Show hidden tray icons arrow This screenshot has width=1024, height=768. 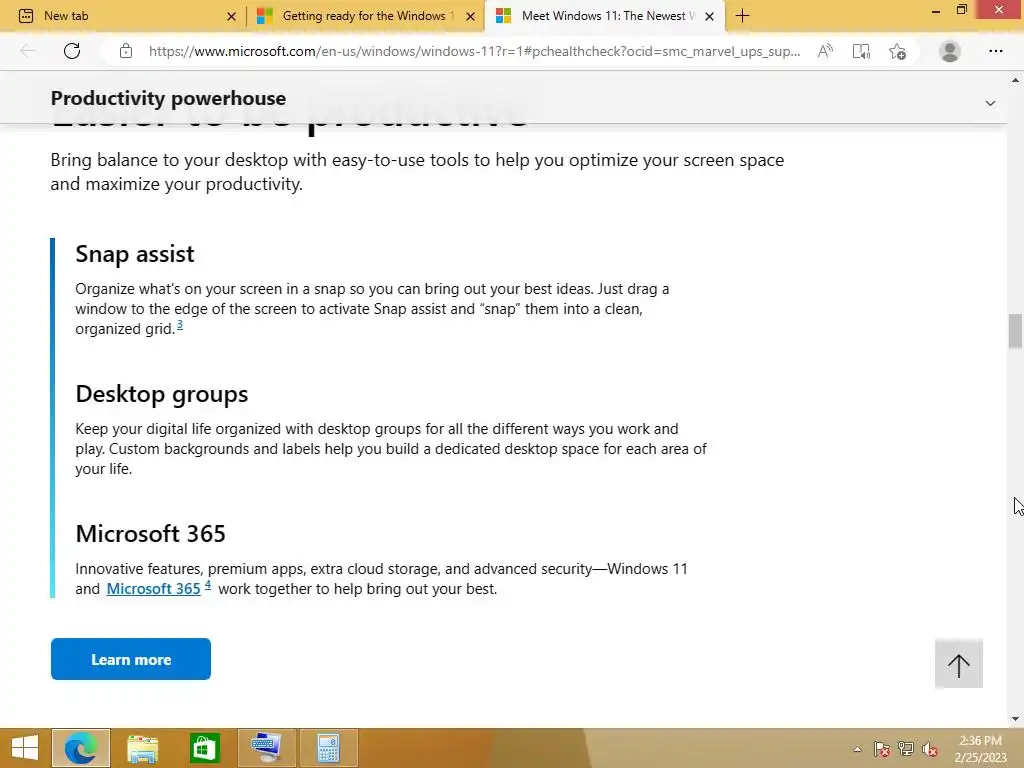coord(857,749)
